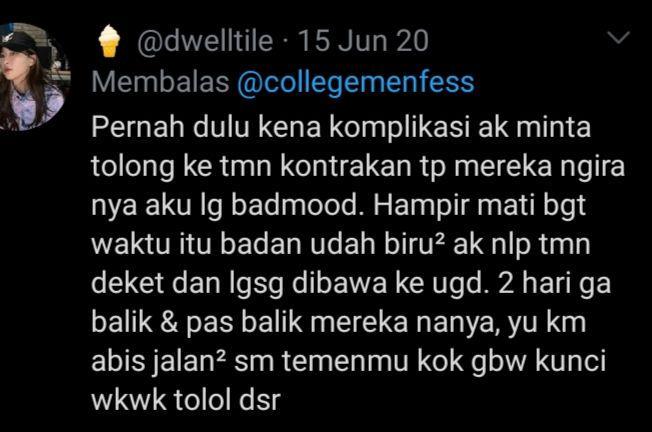Click the ice cream emoji display name
652x432 pixels.
tap(109, 41)
